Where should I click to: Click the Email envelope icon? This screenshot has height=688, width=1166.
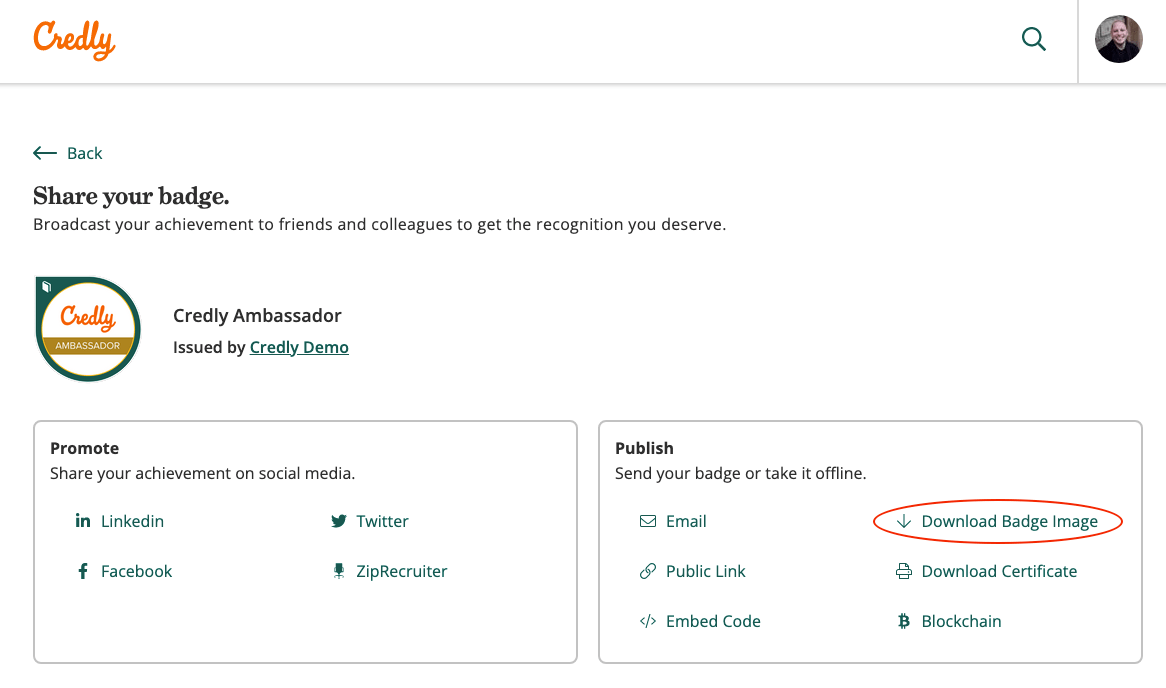[x=646, y=521]
